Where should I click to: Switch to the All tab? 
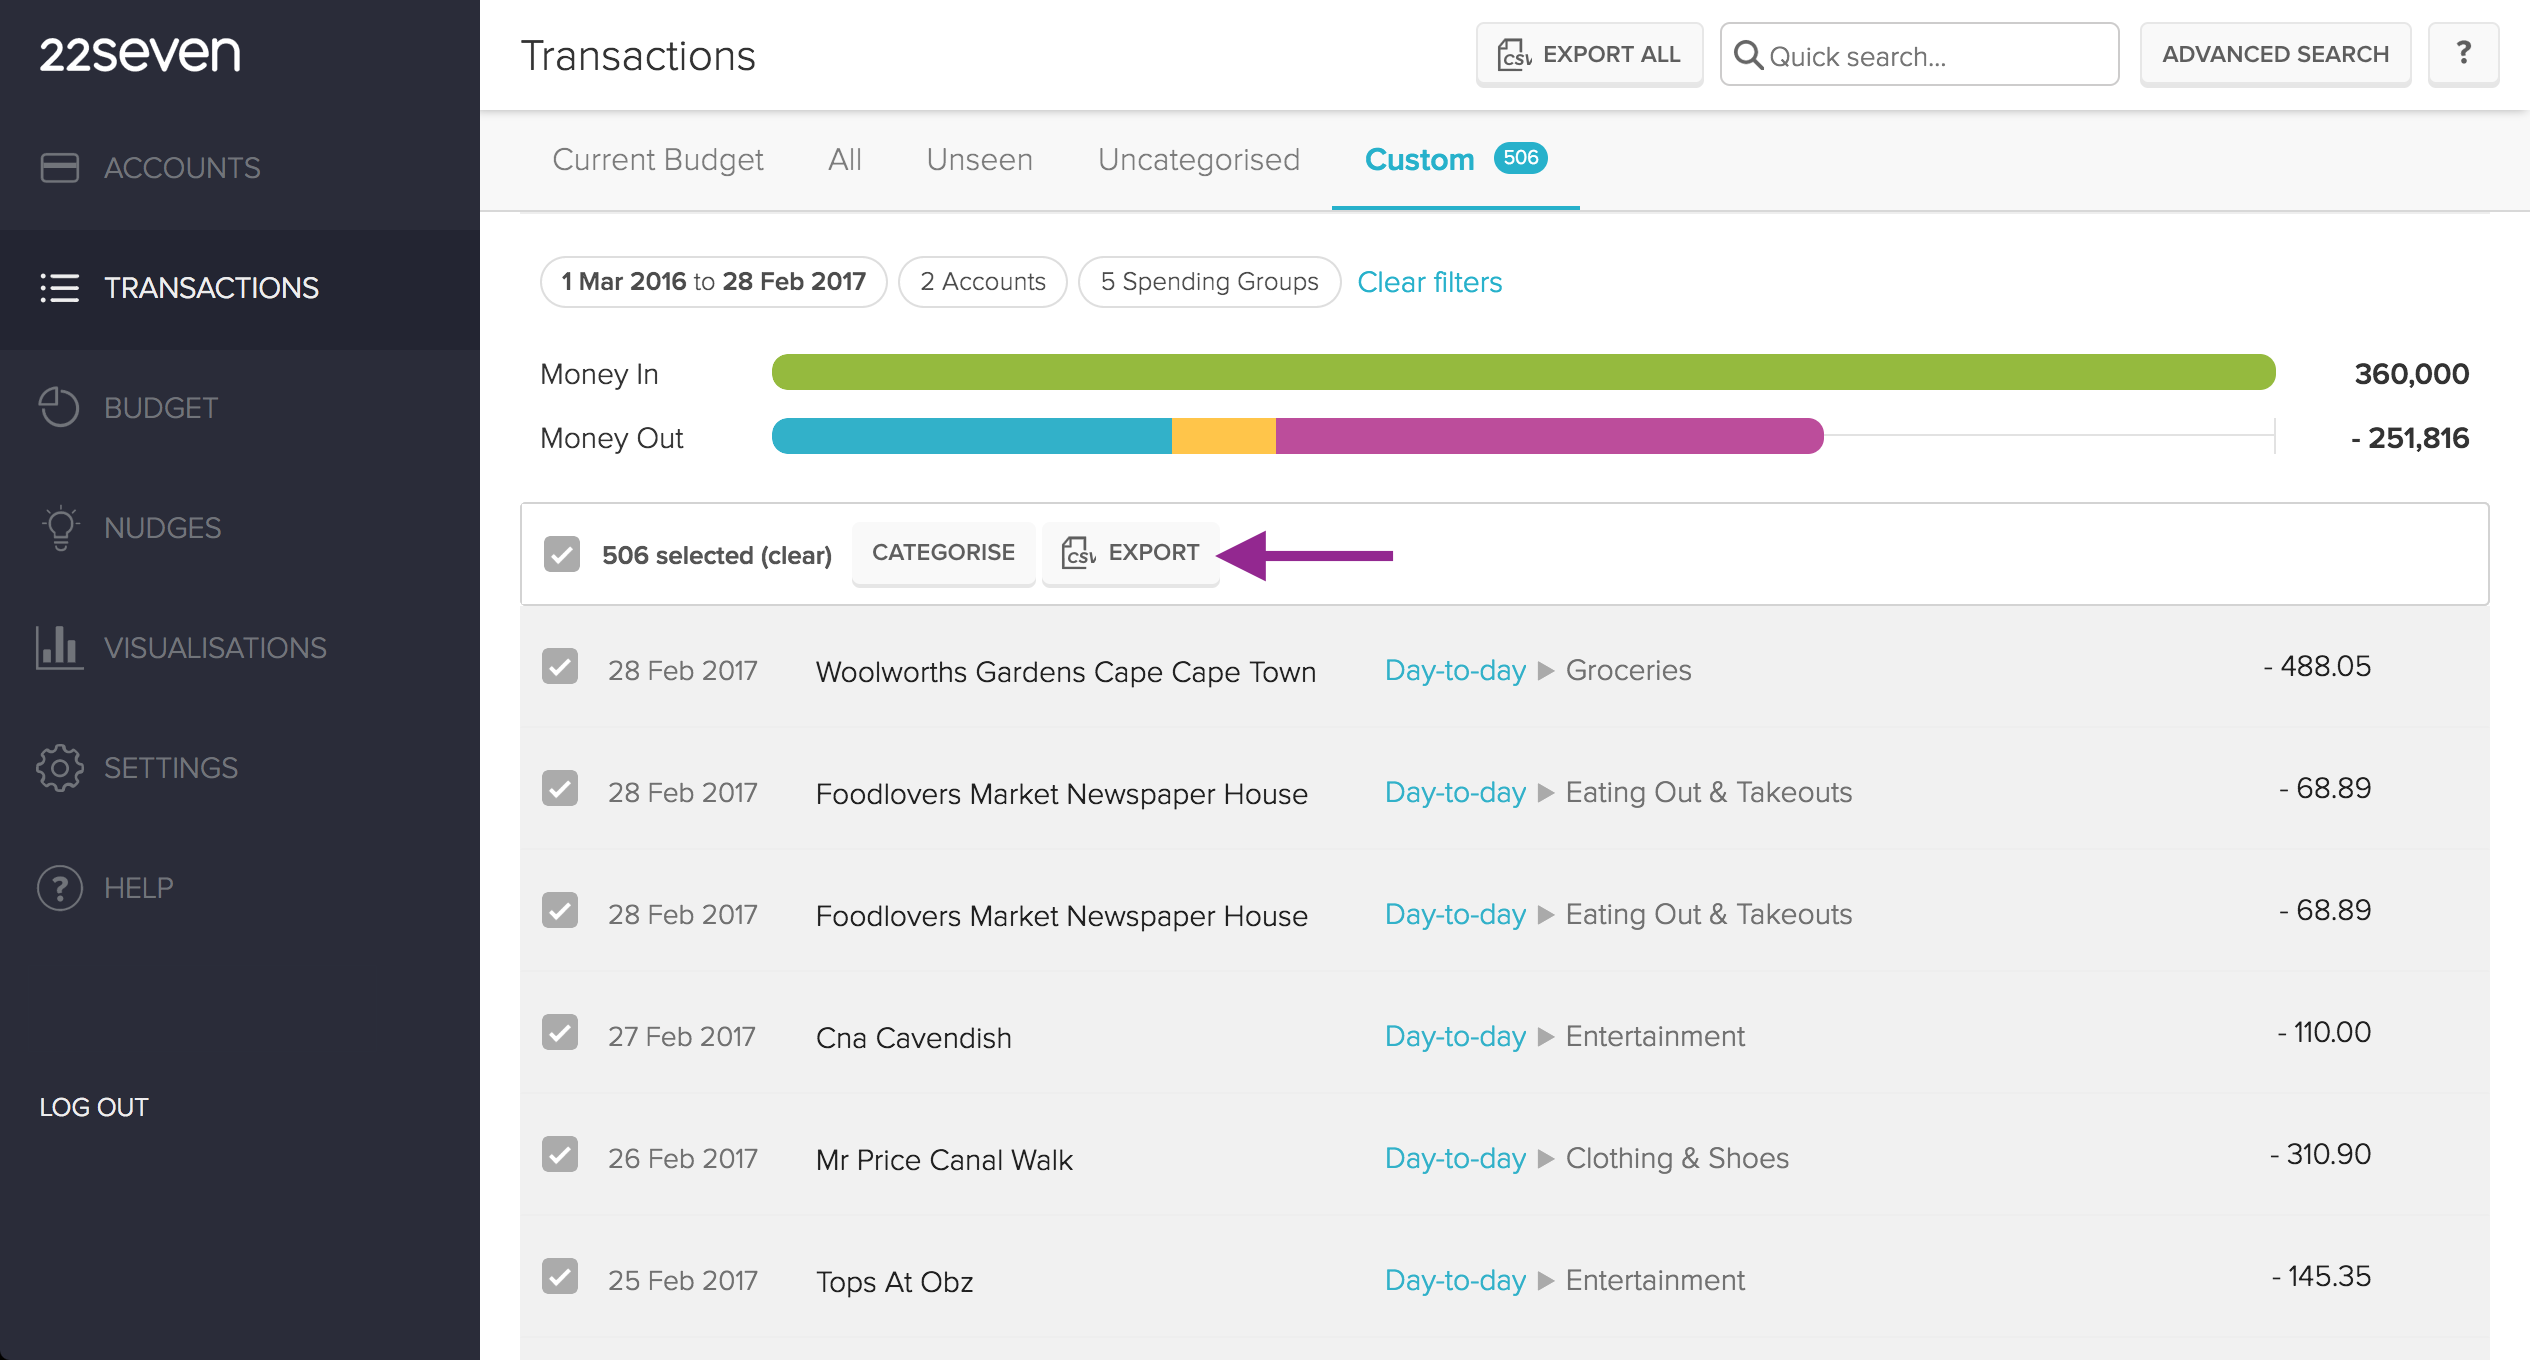(845, 160)
